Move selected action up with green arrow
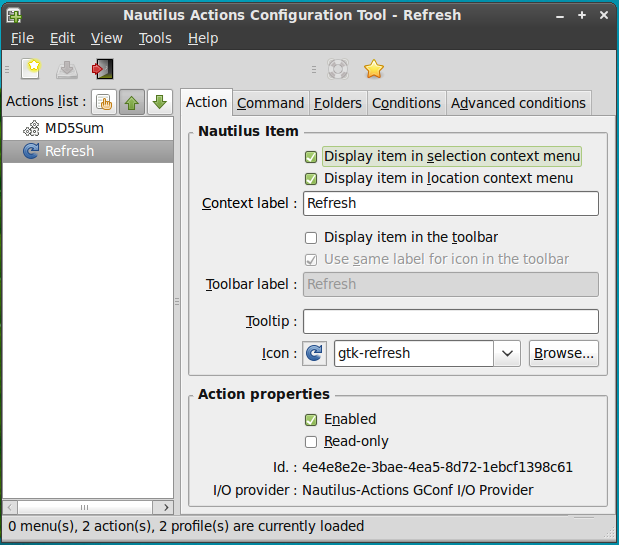 click(132, 102)
